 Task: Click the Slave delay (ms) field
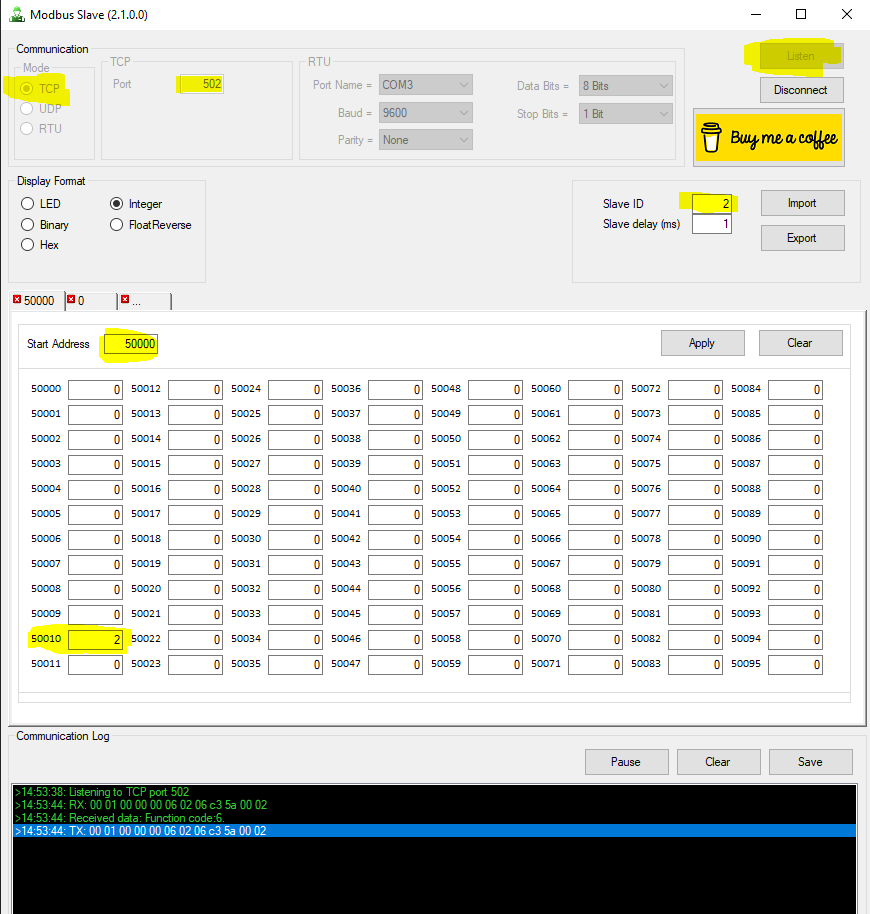coord(712,224)
